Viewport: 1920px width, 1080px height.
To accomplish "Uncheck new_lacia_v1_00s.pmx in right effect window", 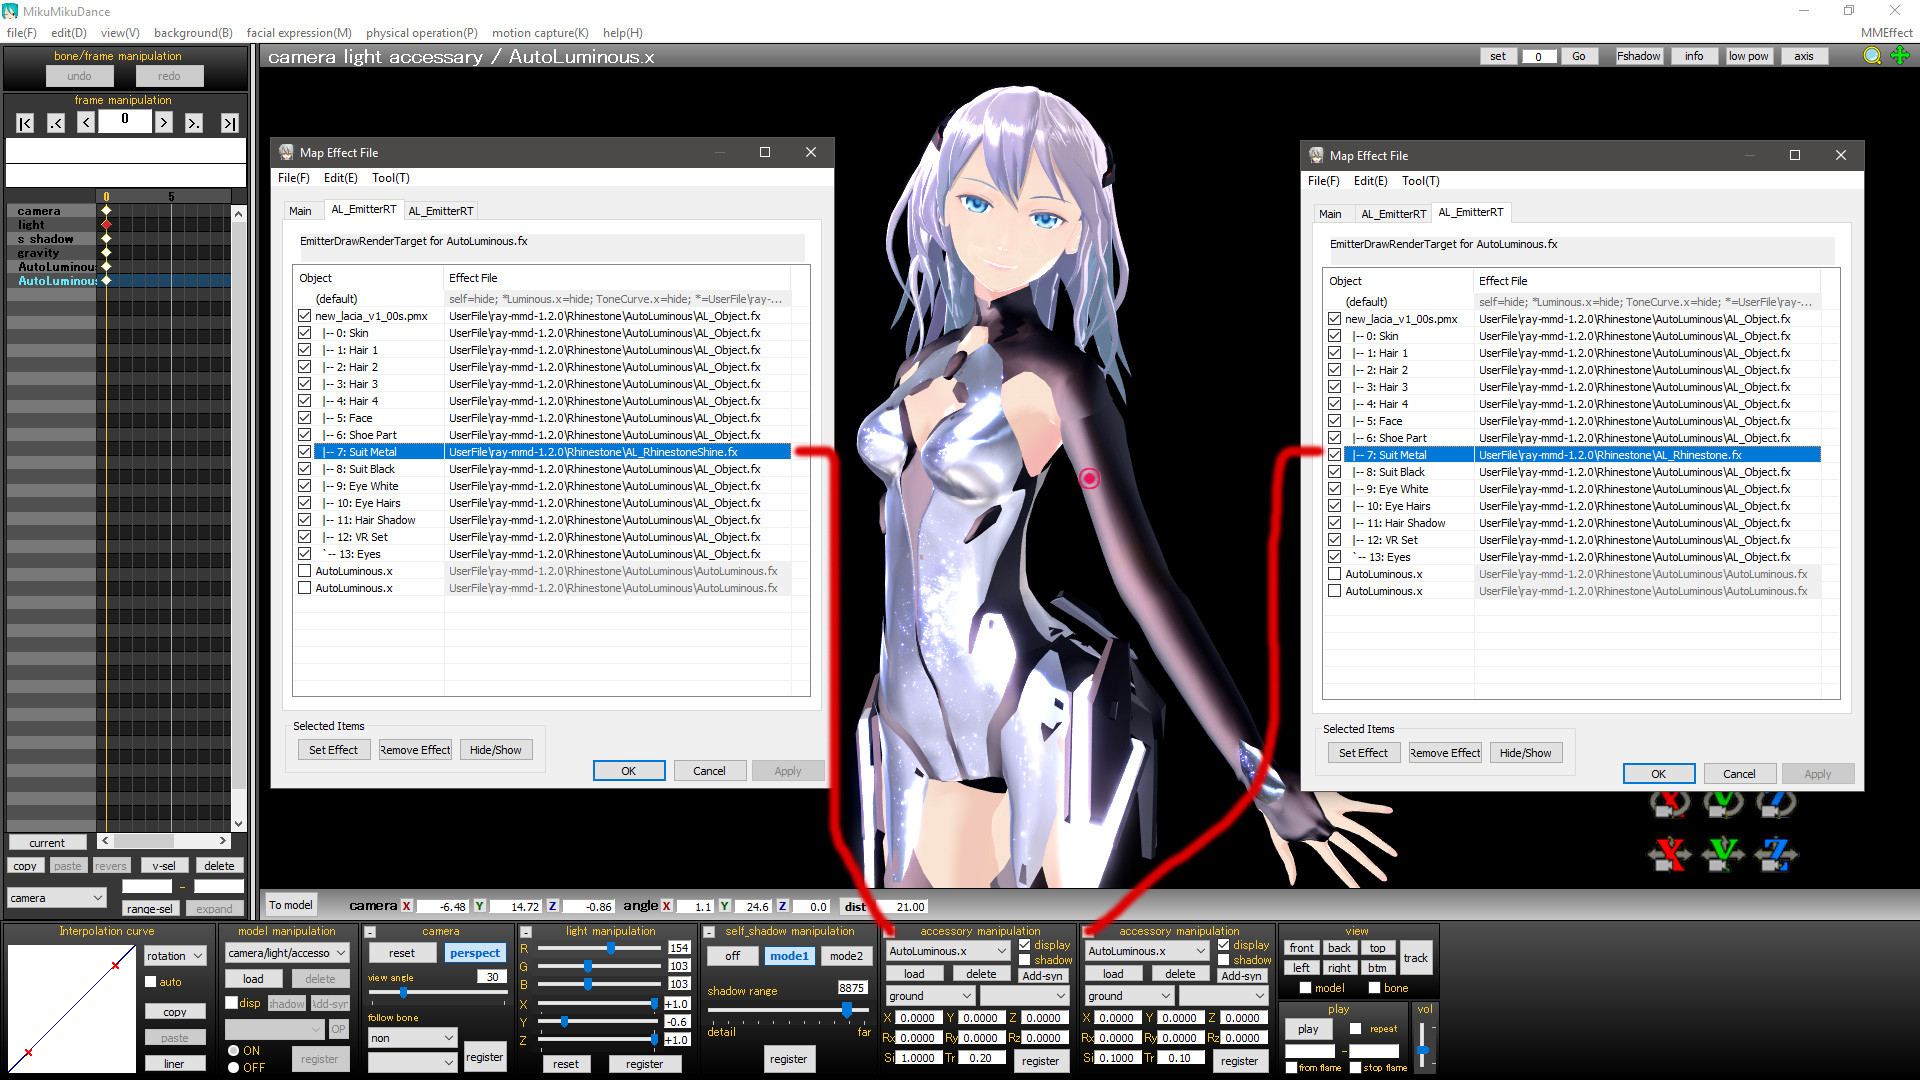I will (1334, 319).
